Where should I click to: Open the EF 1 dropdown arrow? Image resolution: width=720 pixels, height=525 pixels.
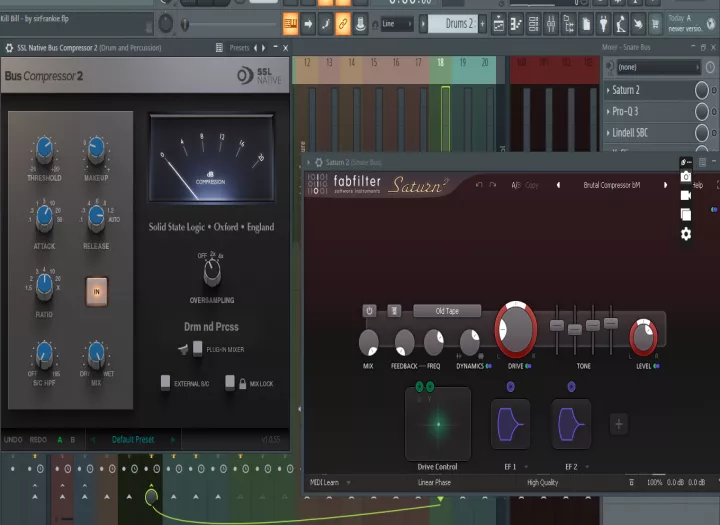(526, 467)
